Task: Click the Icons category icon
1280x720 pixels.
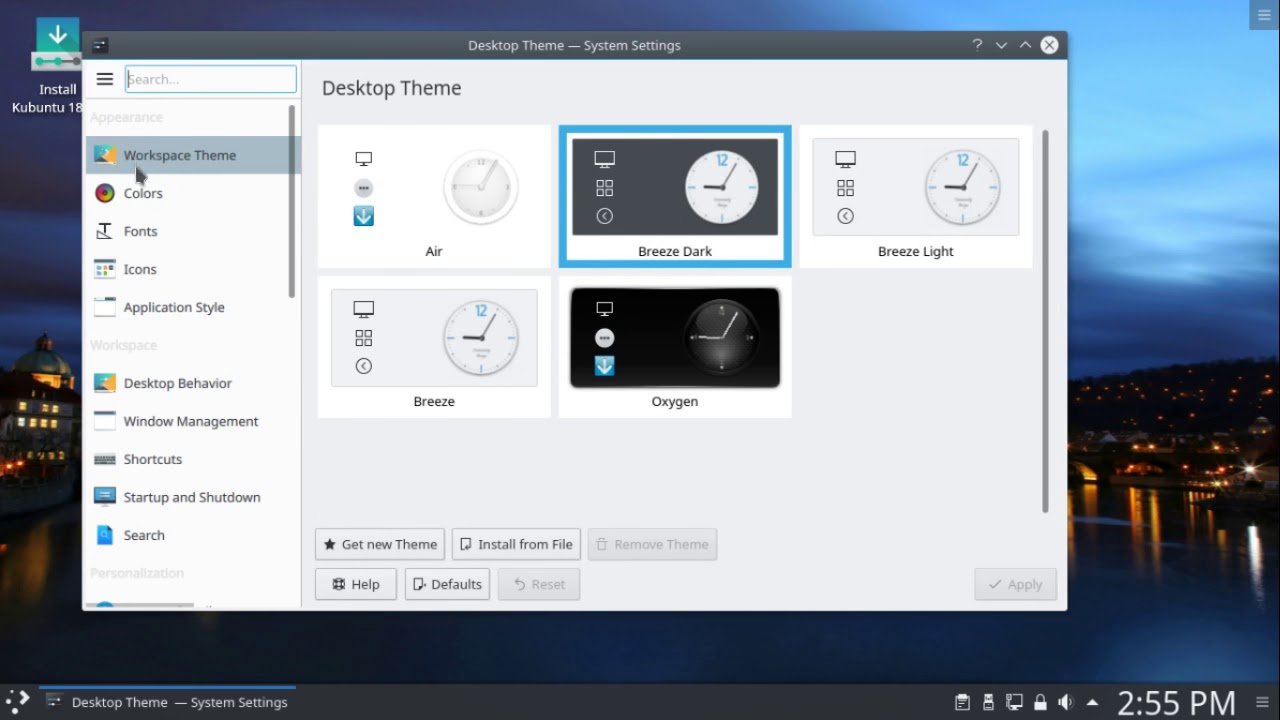Action: 105,269
